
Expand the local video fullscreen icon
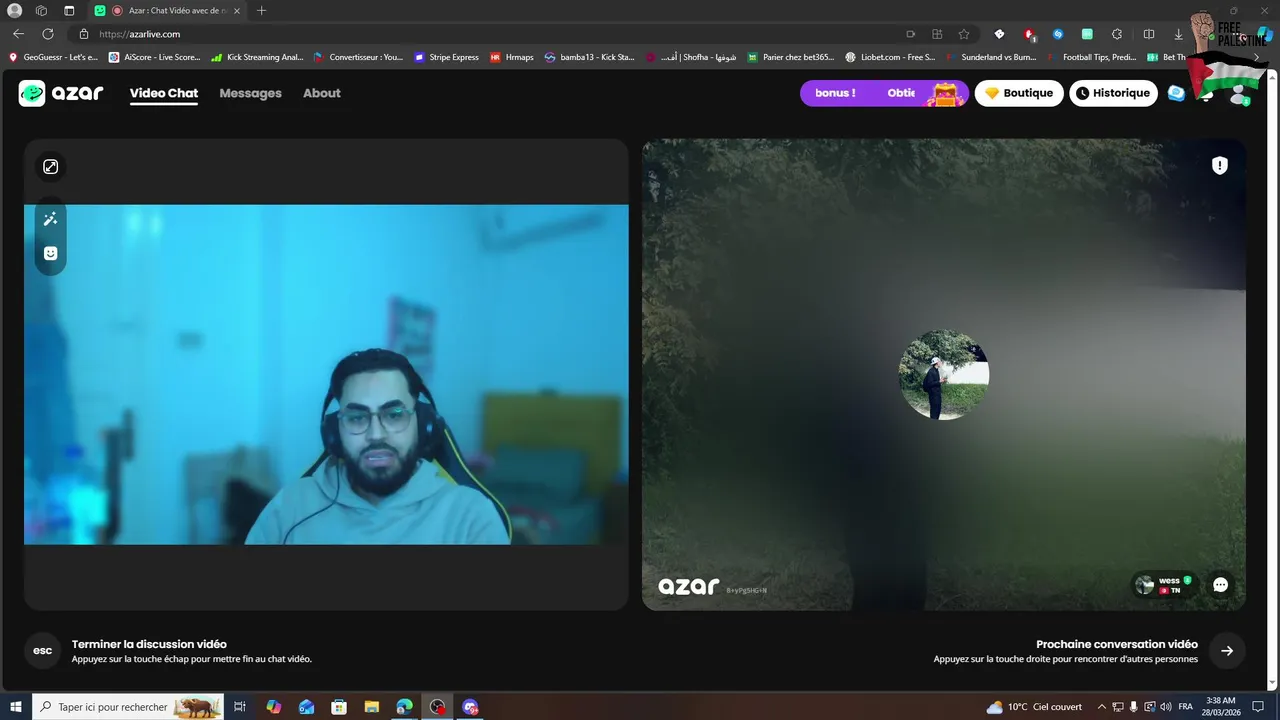coord(50,167)
